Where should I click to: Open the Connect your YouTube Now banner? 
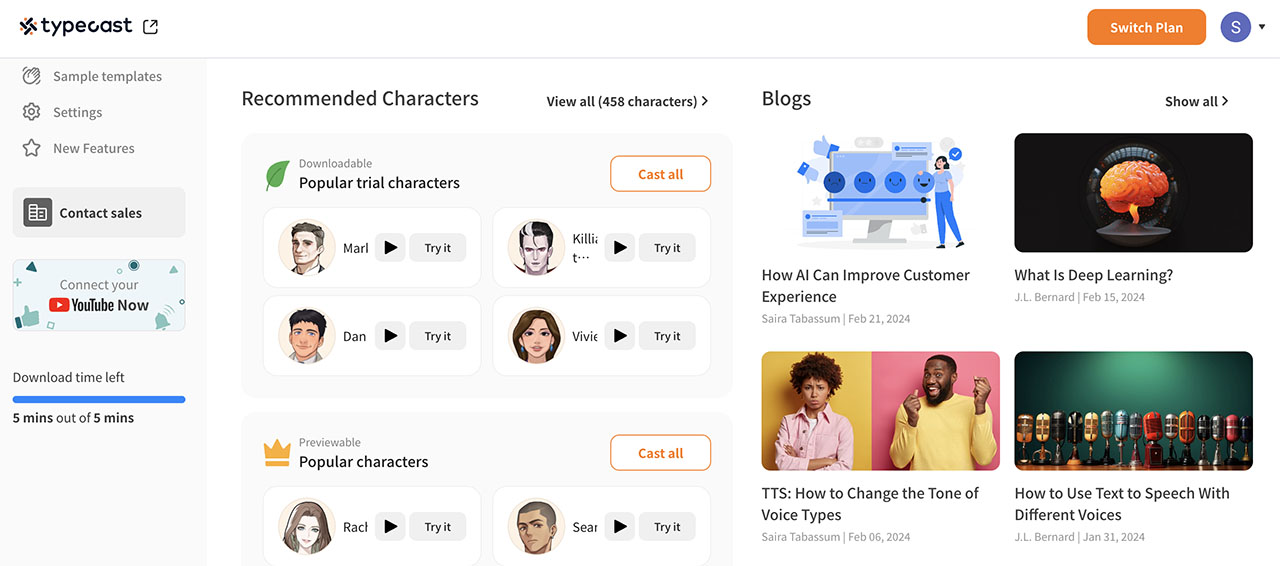coord(99,295)
